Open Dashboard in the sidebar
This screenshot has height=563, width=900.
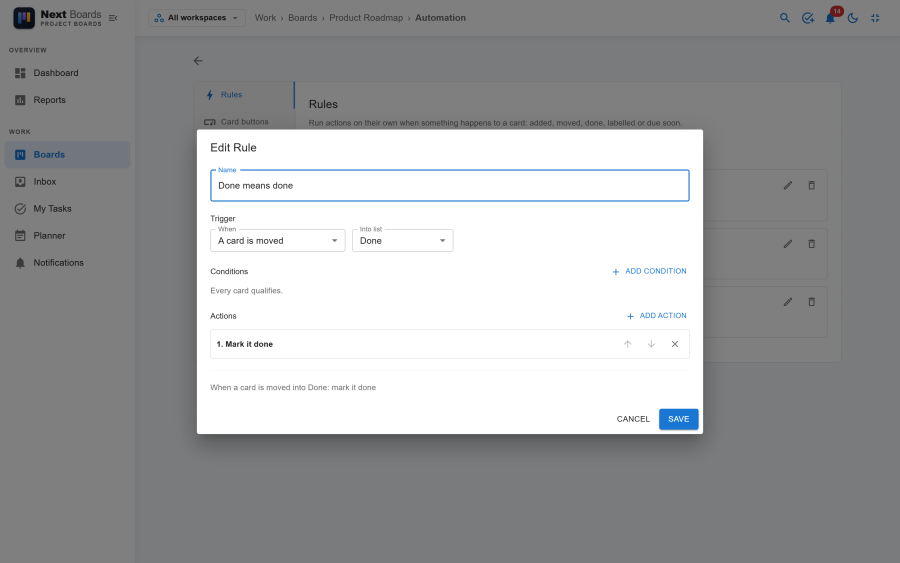coord(68,73)
